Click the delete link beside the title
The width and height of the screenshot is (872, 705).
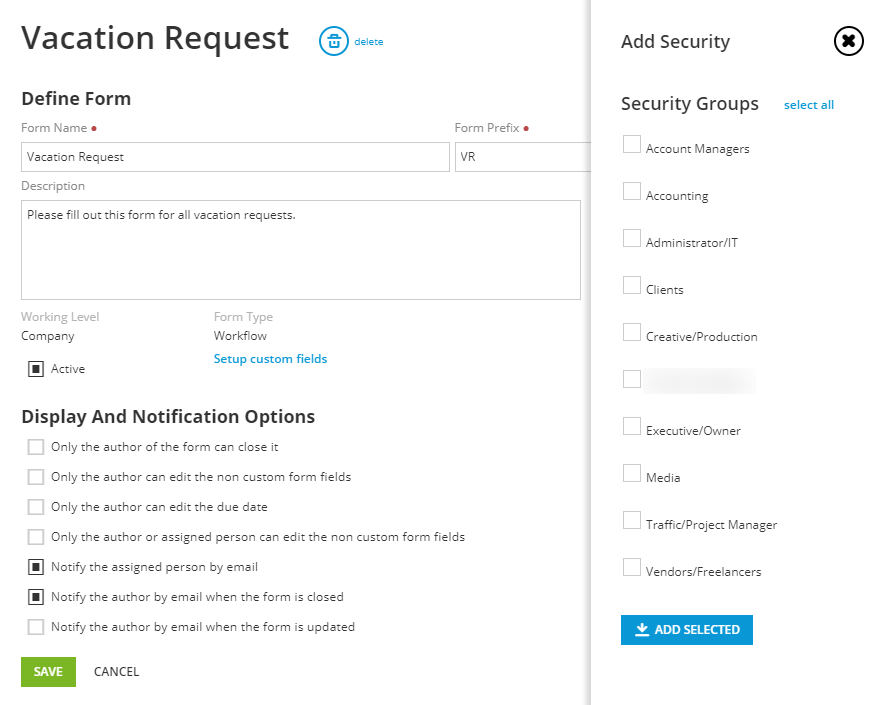368,42
